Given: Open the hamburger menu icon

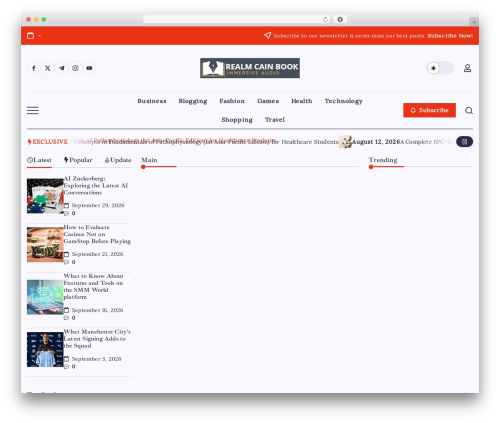Looking at the screenshot, I should [33, 110].
